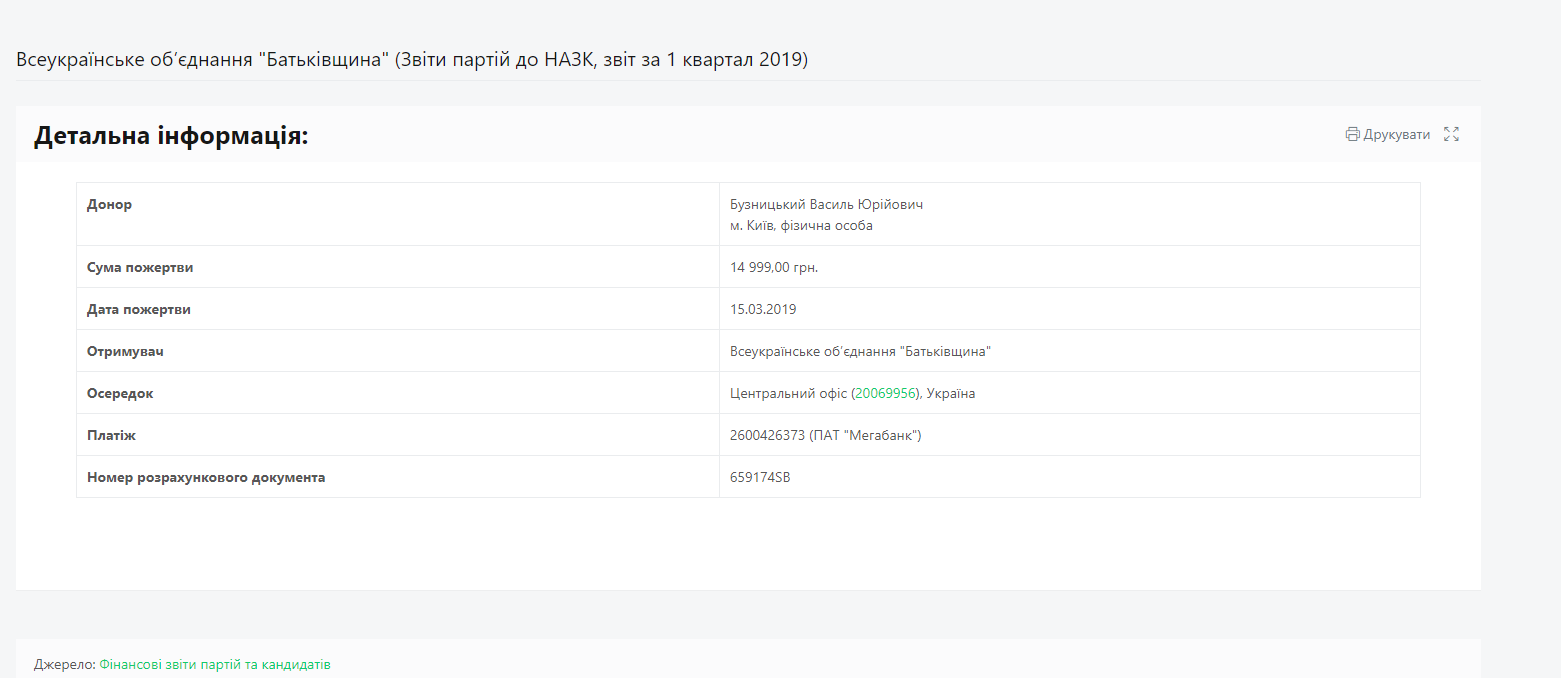Click the Дата пожертви label

[x=139, y=310]
